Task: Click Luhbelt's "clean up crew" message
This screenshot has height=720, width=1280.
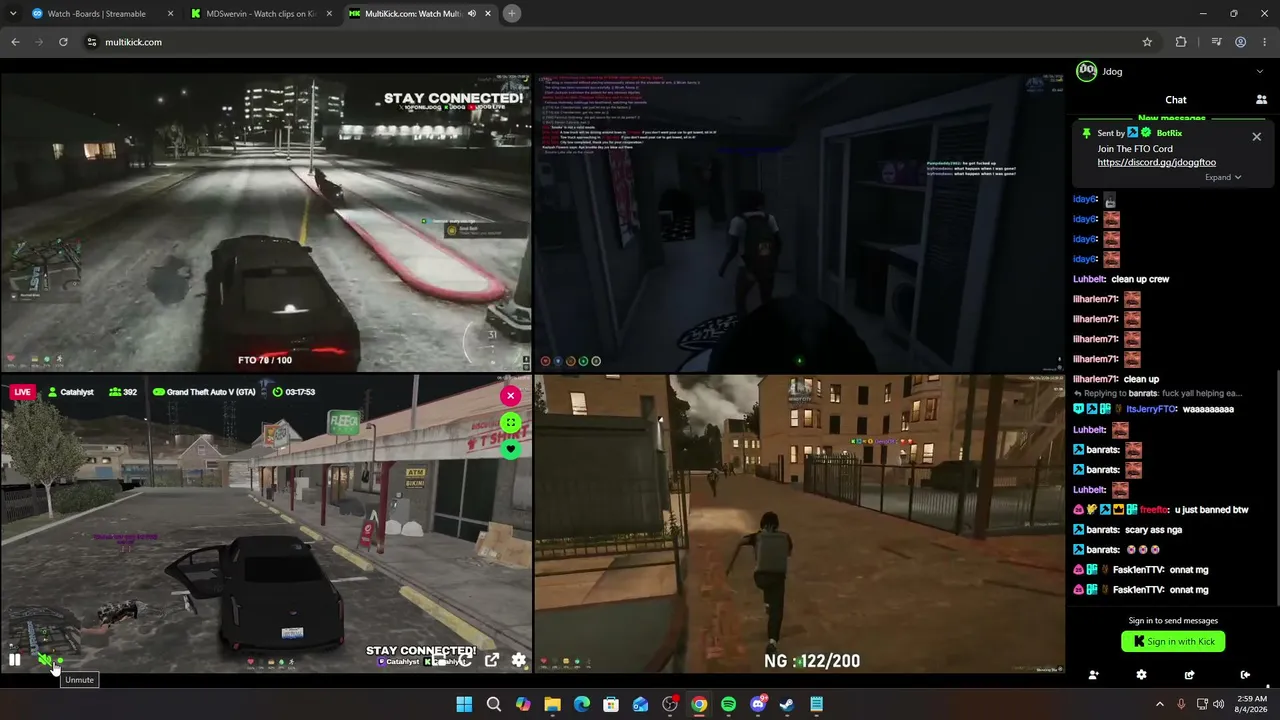Action: 1140,279
